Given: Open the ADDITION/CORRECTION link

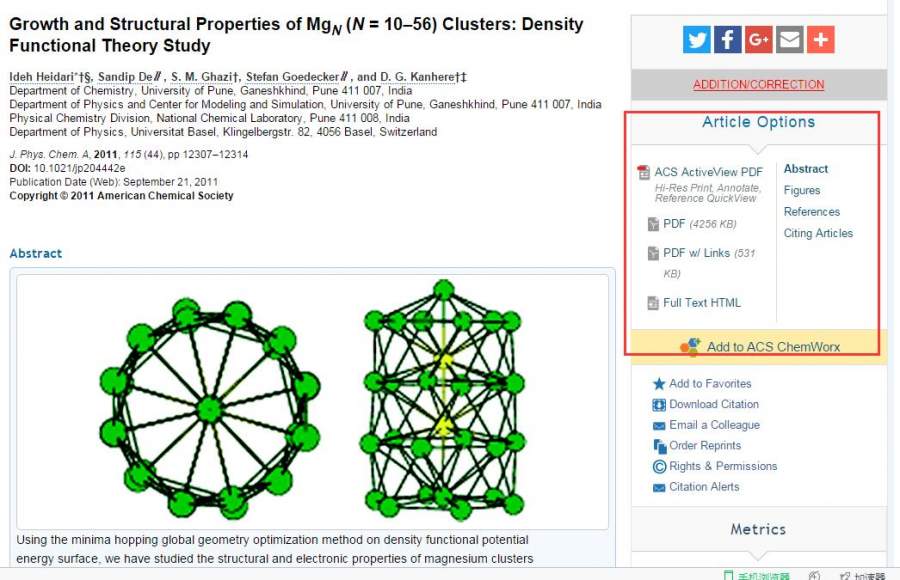Looking at the screenshot, I should (759, 85).
